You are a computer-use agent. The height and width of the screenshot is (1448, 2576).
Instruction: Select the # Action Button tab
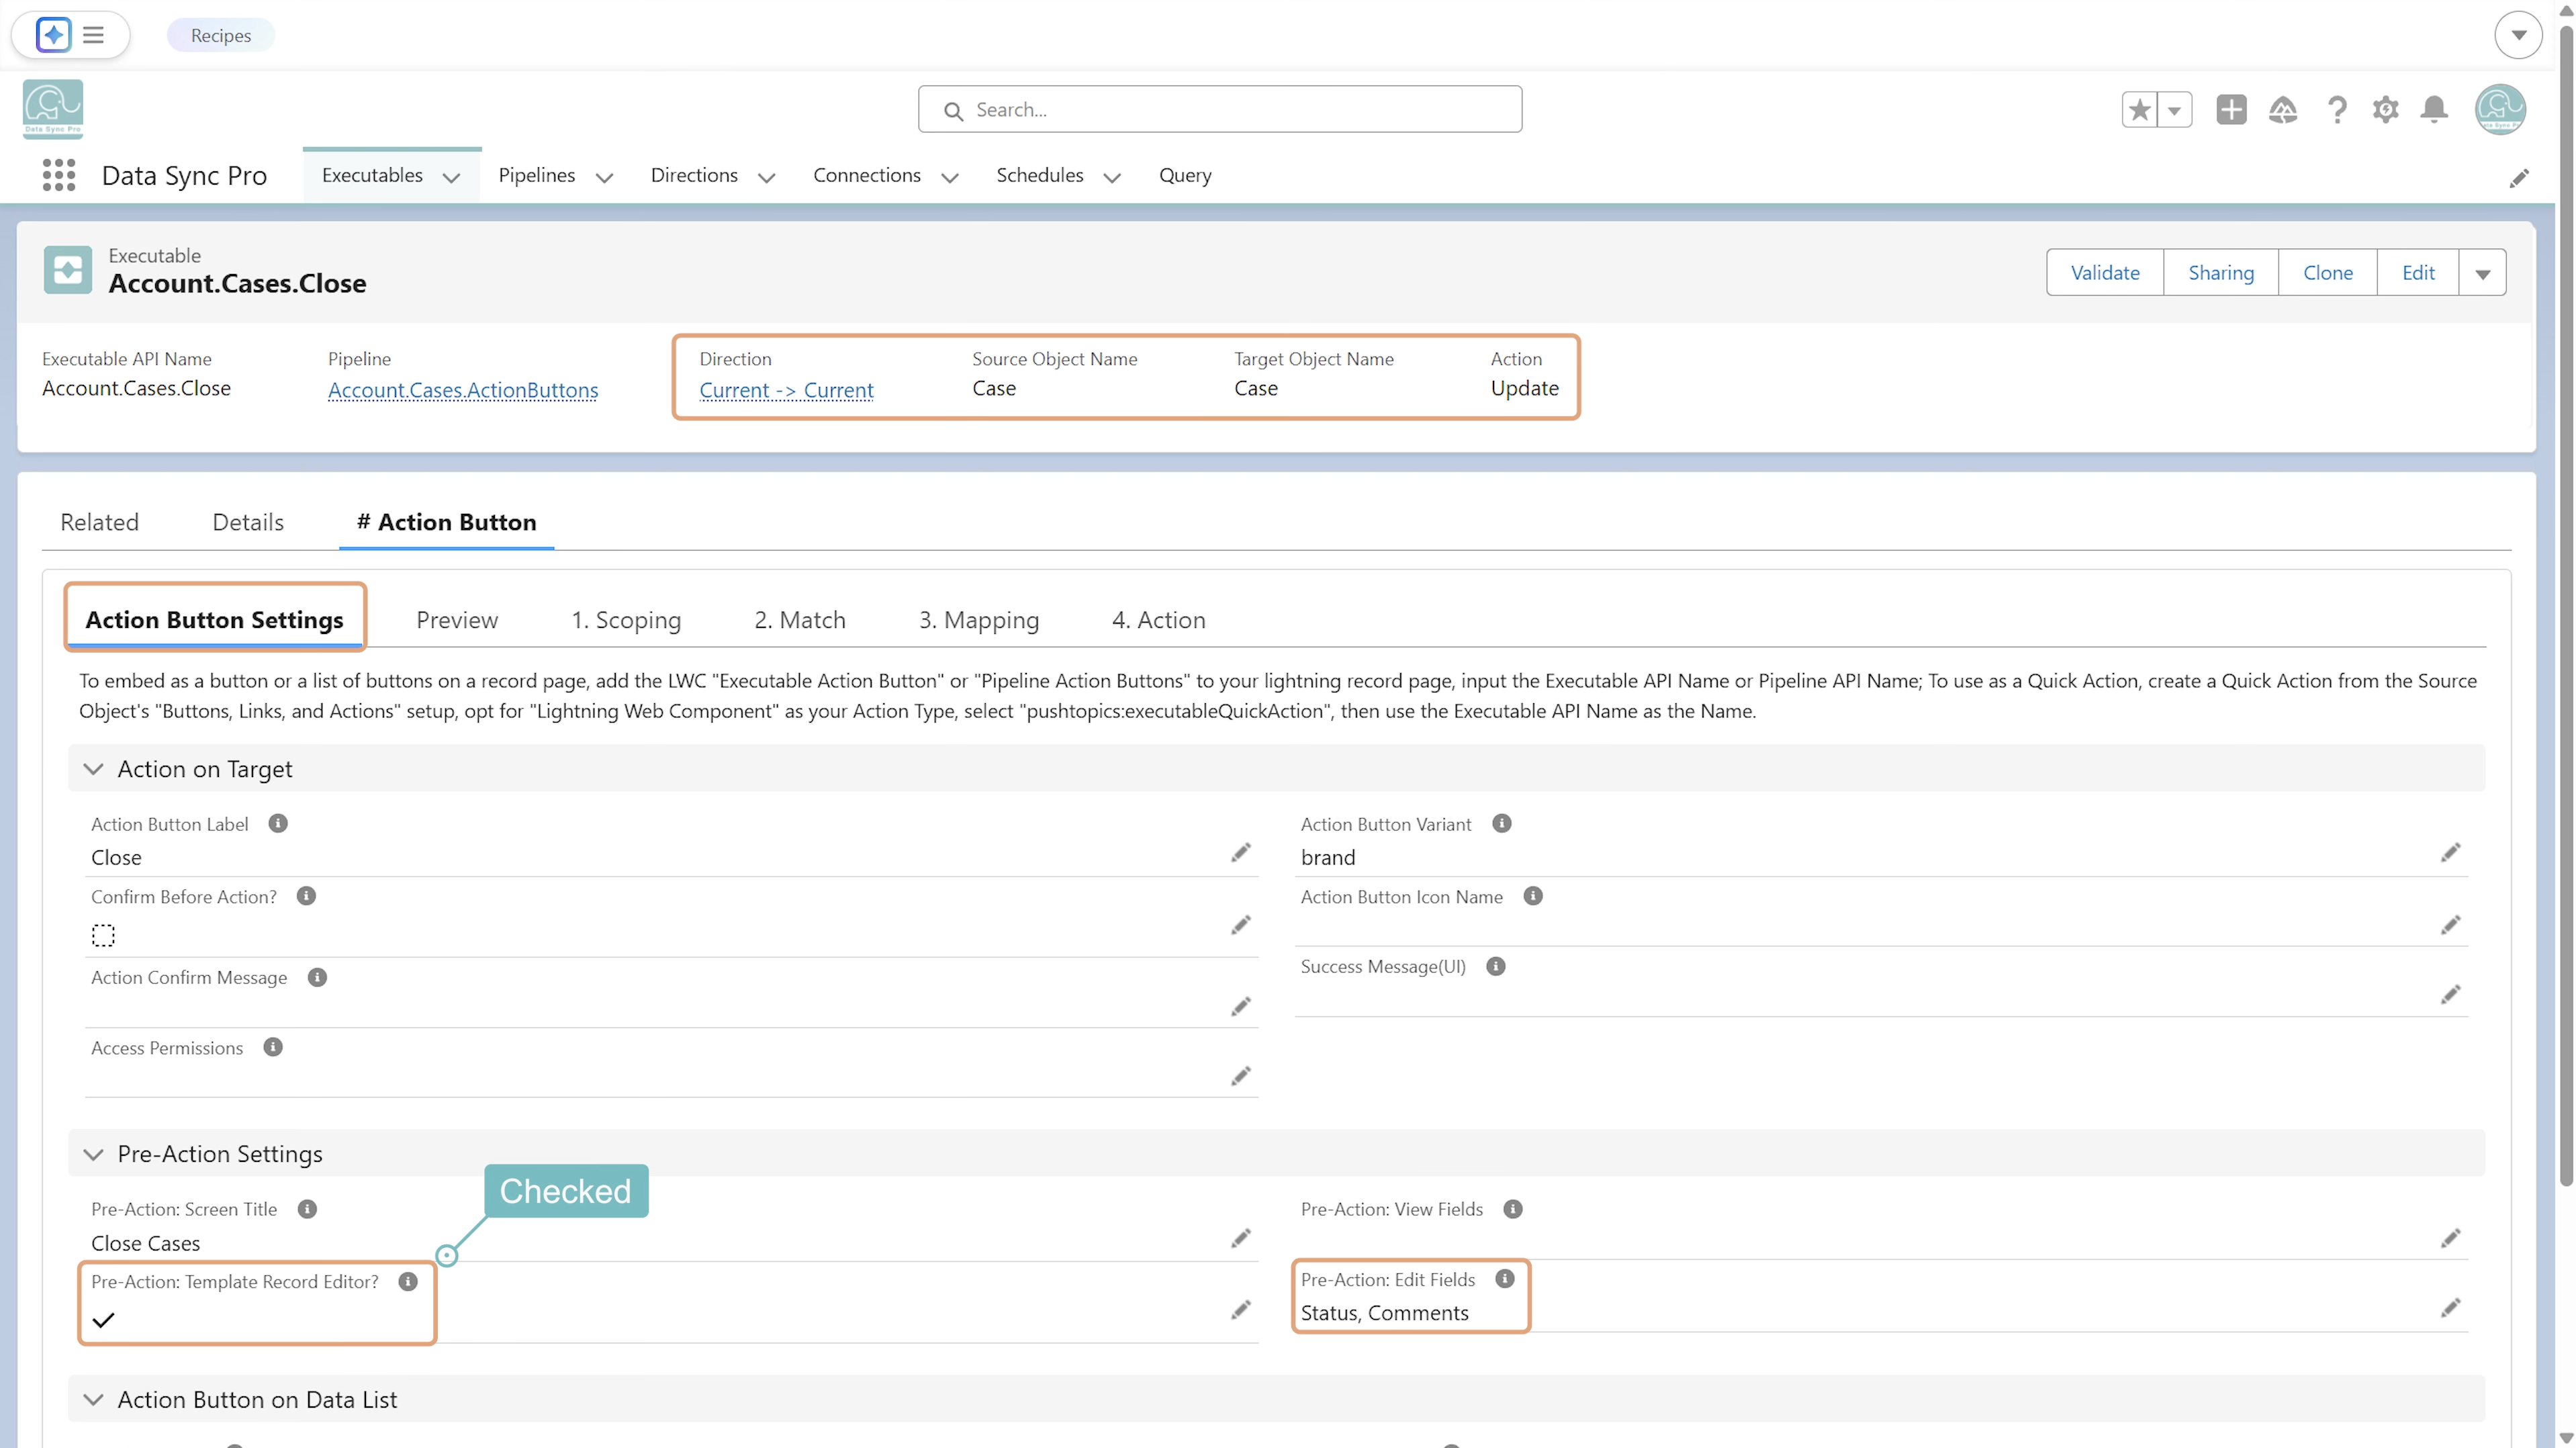(x=446, y=522)
